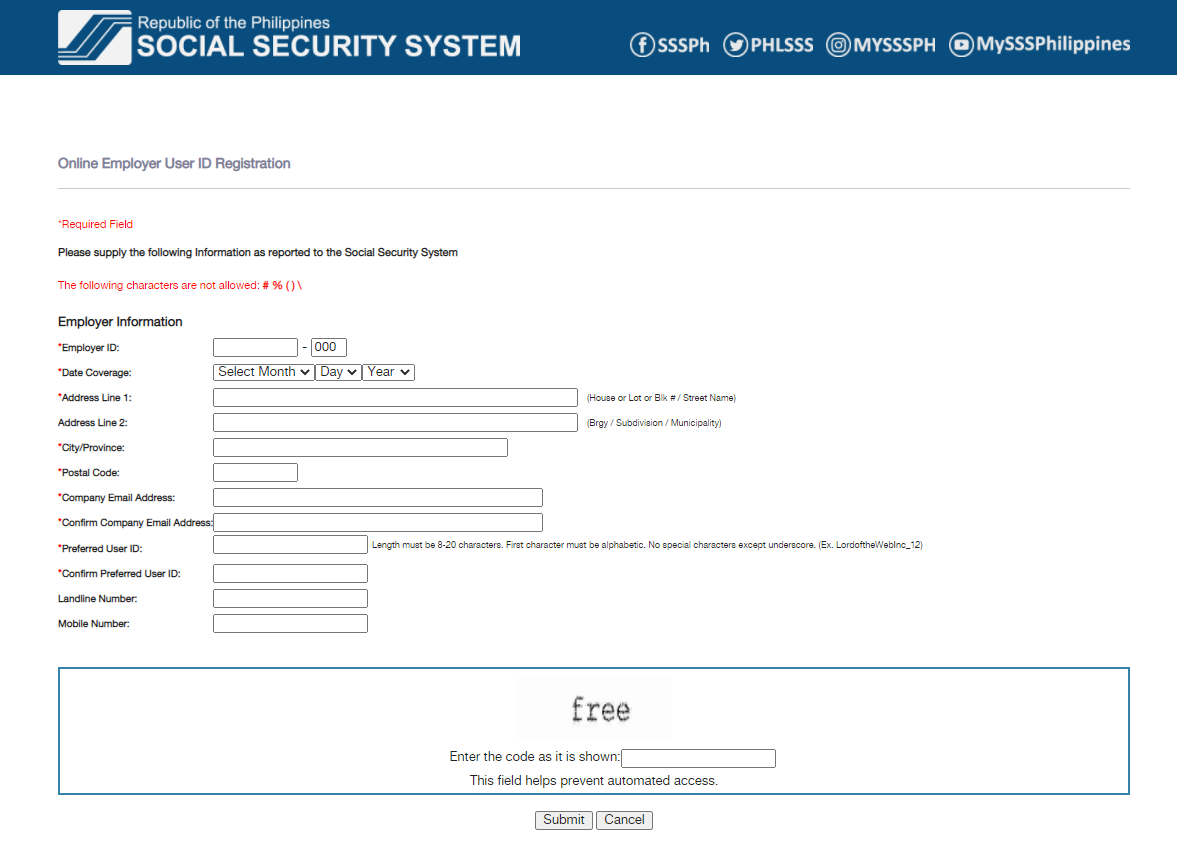Select the Address Line 2 field
The height and width of the screenshot is (847, 1177).
[394, 422]
